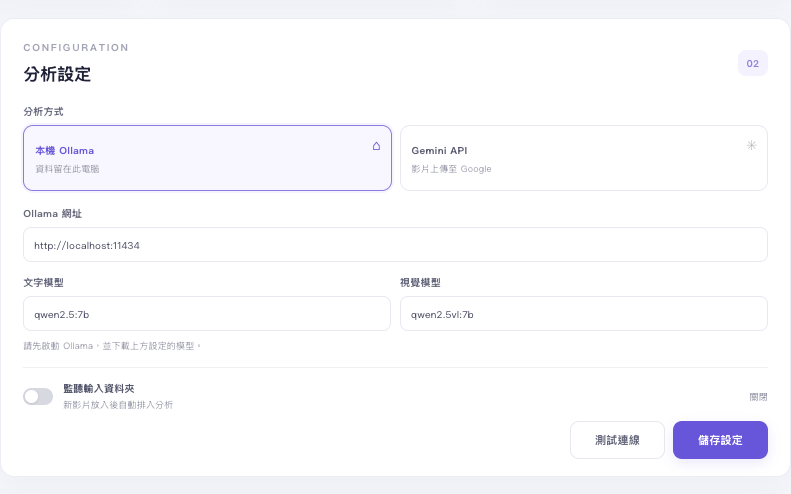Click the 文字模型 label

pos(43,283)
